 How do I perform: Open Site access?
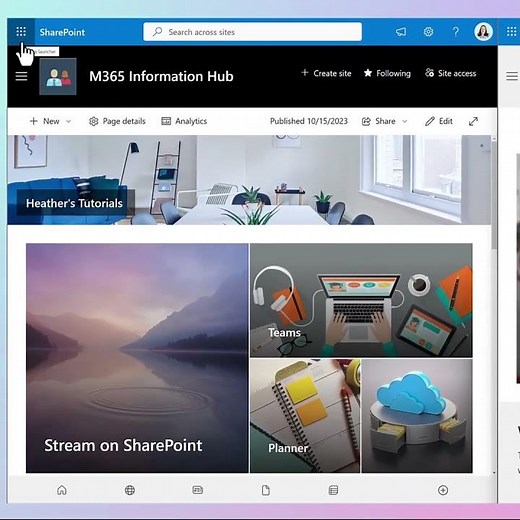click(451, 73)
